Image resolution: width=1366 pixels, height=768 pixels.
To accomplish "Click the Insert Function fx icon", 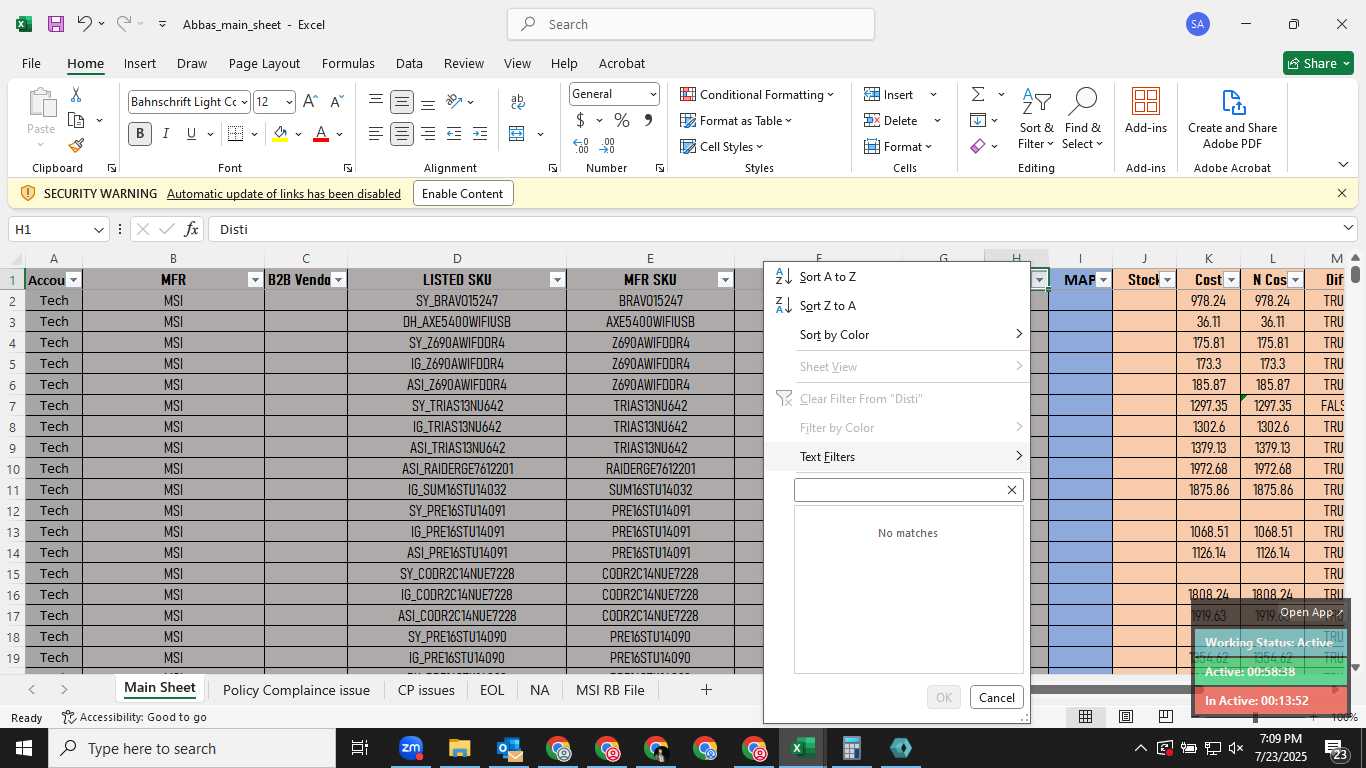I will (192, 229).
